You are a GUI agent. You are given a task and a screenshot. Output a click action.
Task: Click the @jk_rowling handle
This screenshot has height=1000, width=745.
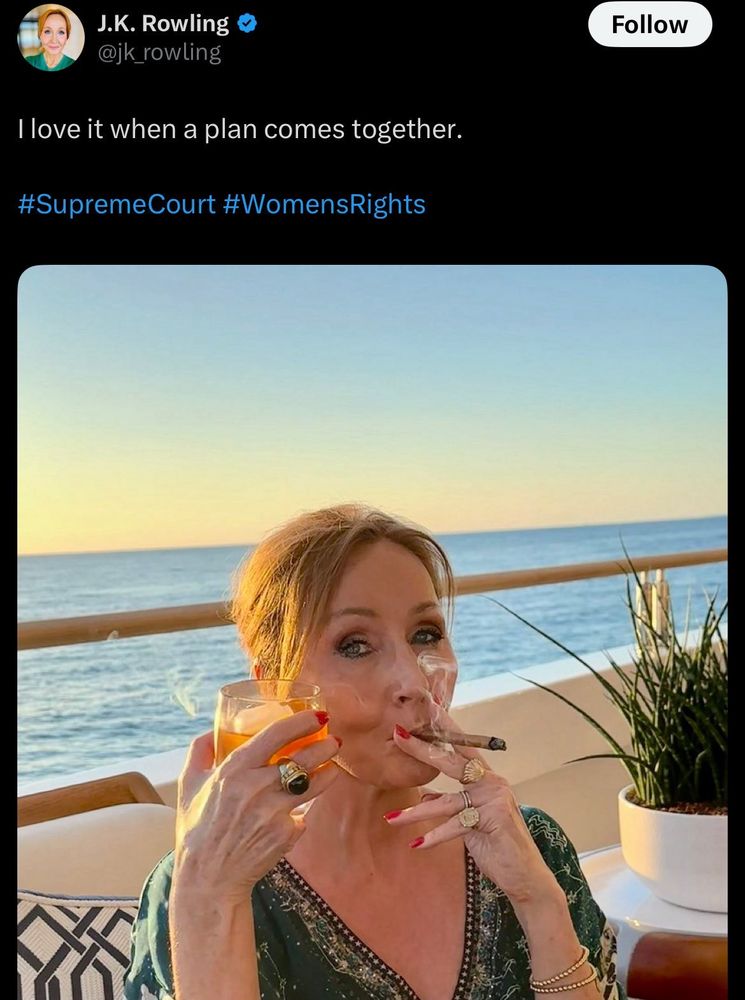pyautogui.click(x=158, y=52)
